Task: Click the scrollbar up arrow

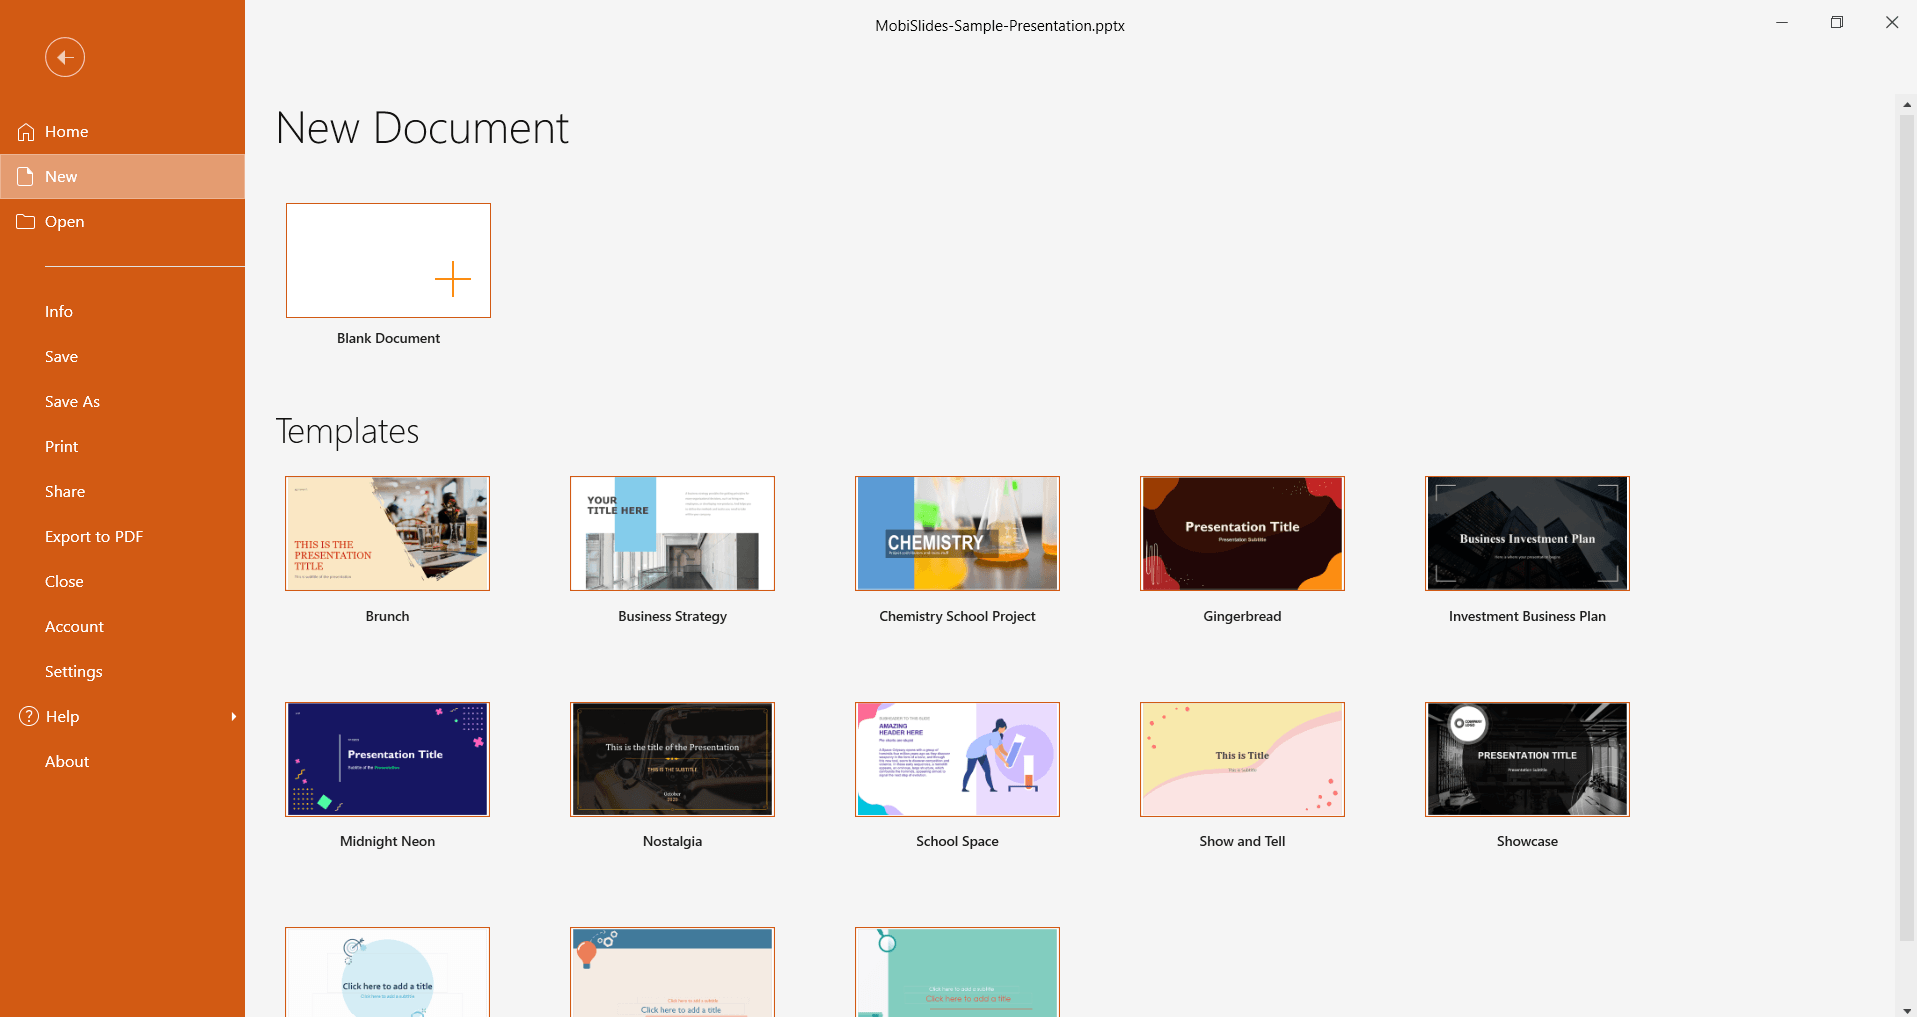Action: (x=1907, y=104)
